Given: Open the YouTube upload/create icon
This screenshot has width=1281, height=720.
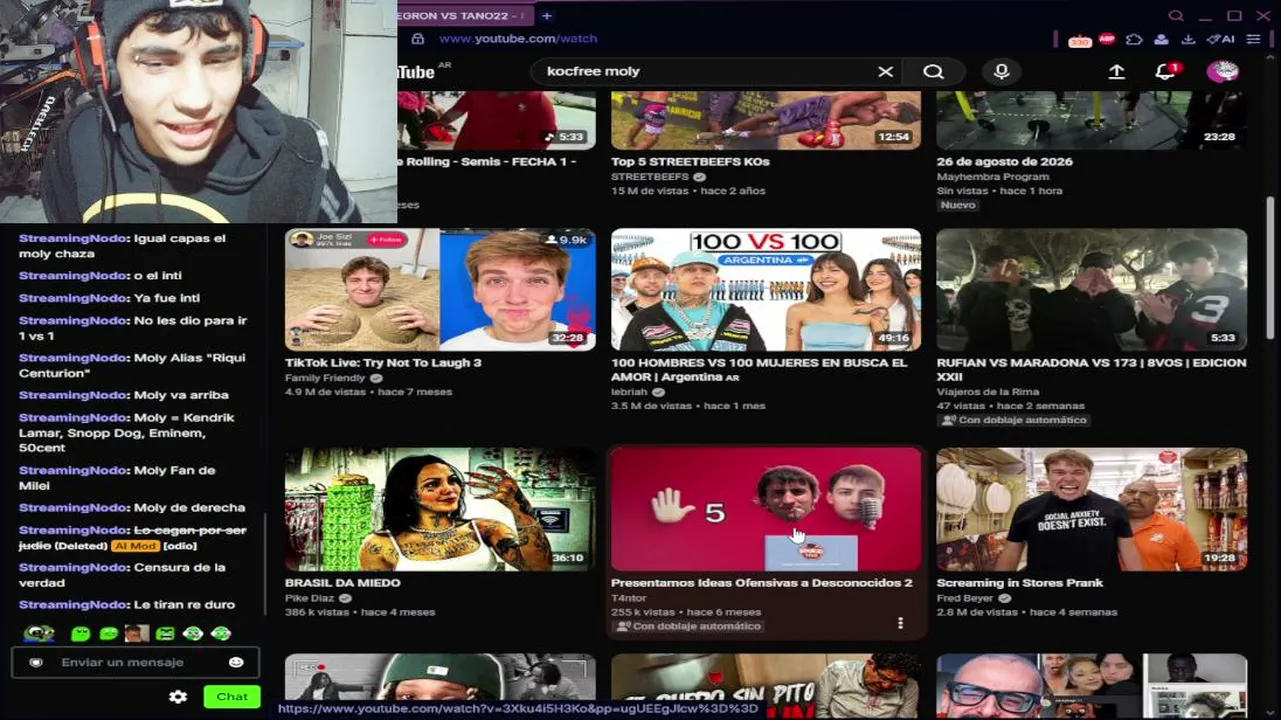Looking at the screenshot, I should (x=1117, y=72).
